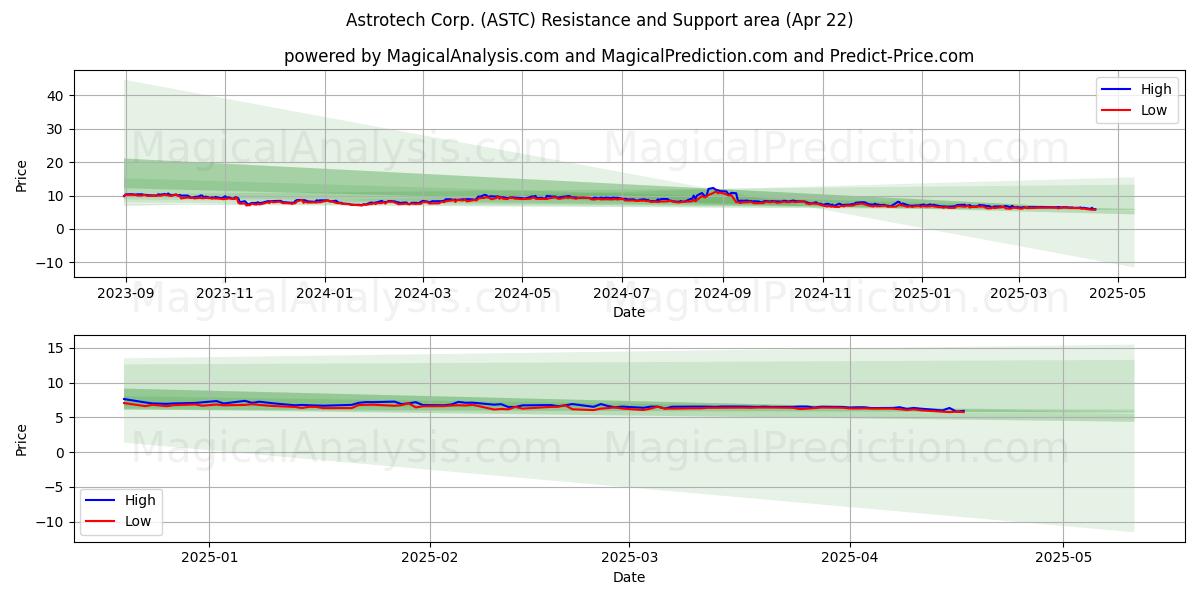Click the 'Date' axis label under top chart
This screenshot has height=600, width=1200.
tap(629, 313)
